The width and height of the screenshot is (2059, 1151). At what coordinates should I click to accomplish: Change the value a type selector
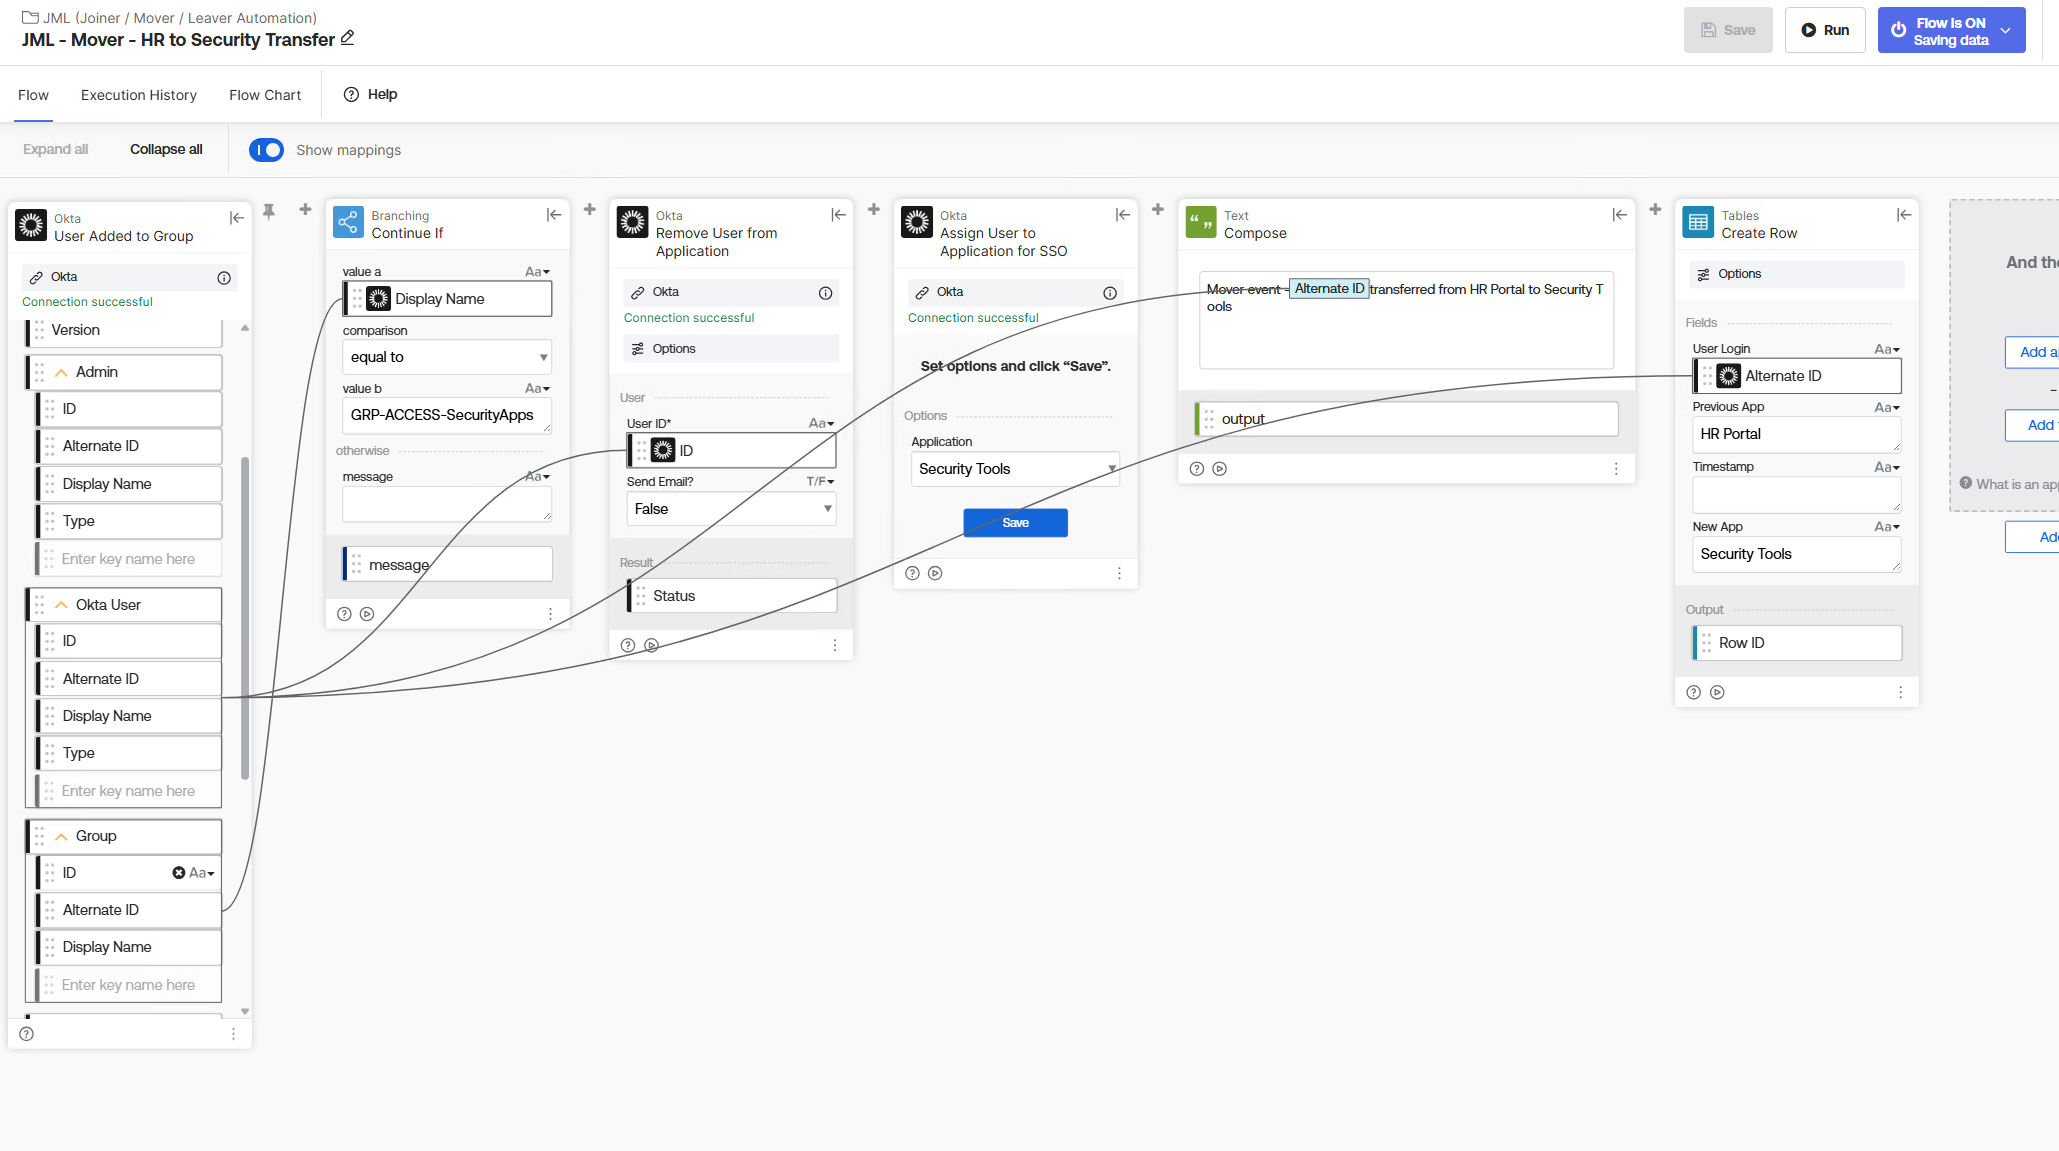(x=537, y=272)
